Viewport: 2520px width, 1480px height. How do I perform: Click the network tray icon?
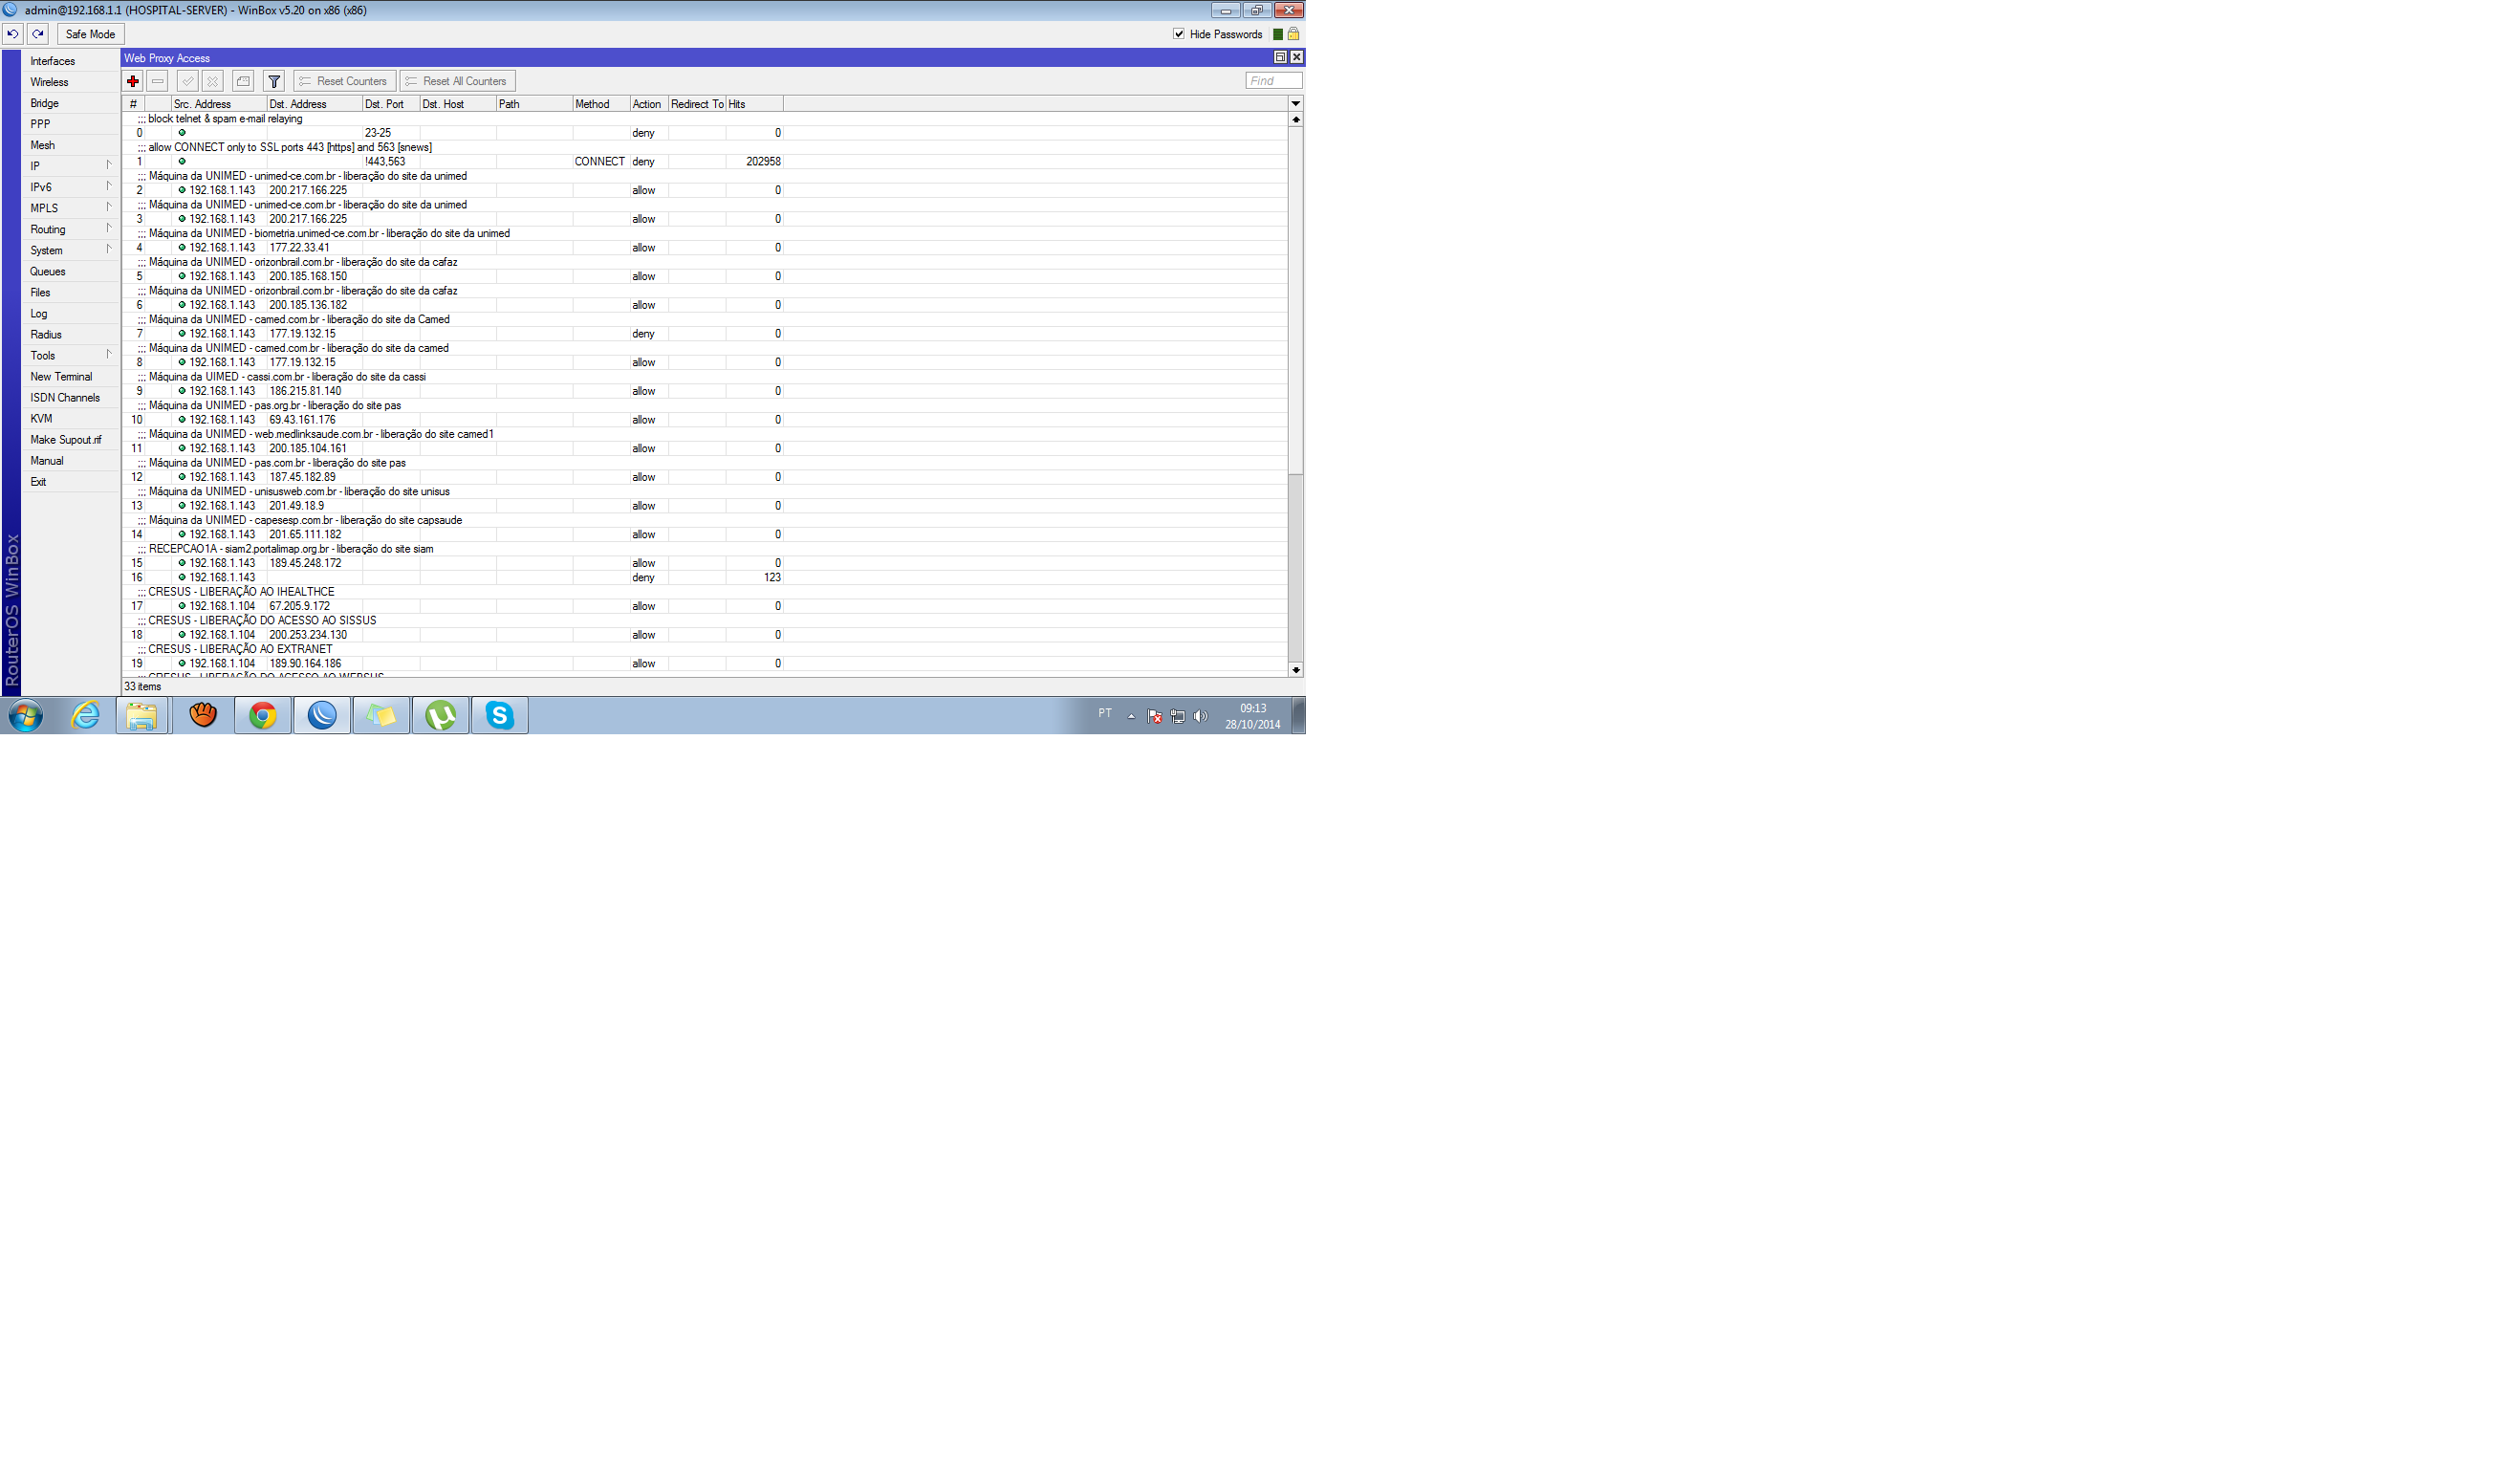click(x=1178, y=716)
